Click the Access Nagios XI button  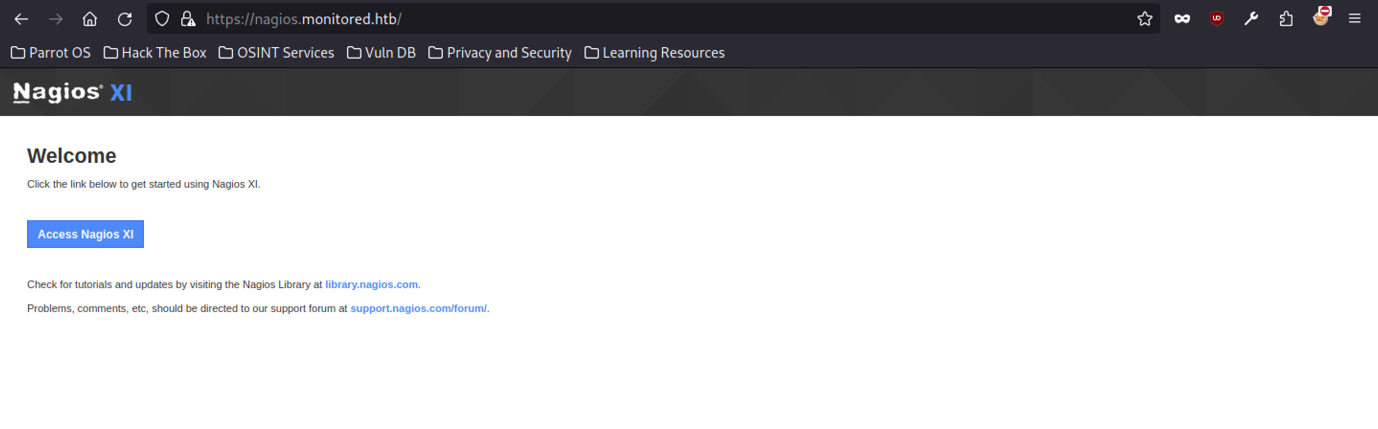85,234
